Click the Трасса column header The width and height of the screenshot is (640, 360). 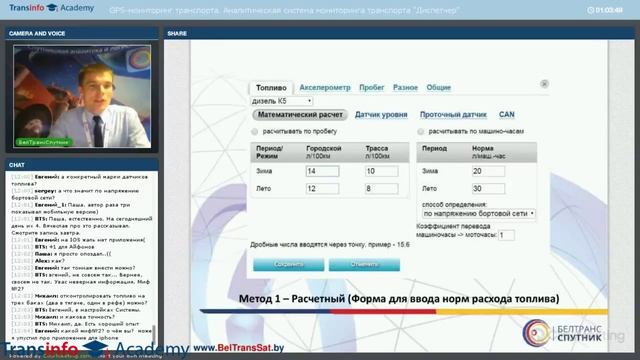[377, 152]
